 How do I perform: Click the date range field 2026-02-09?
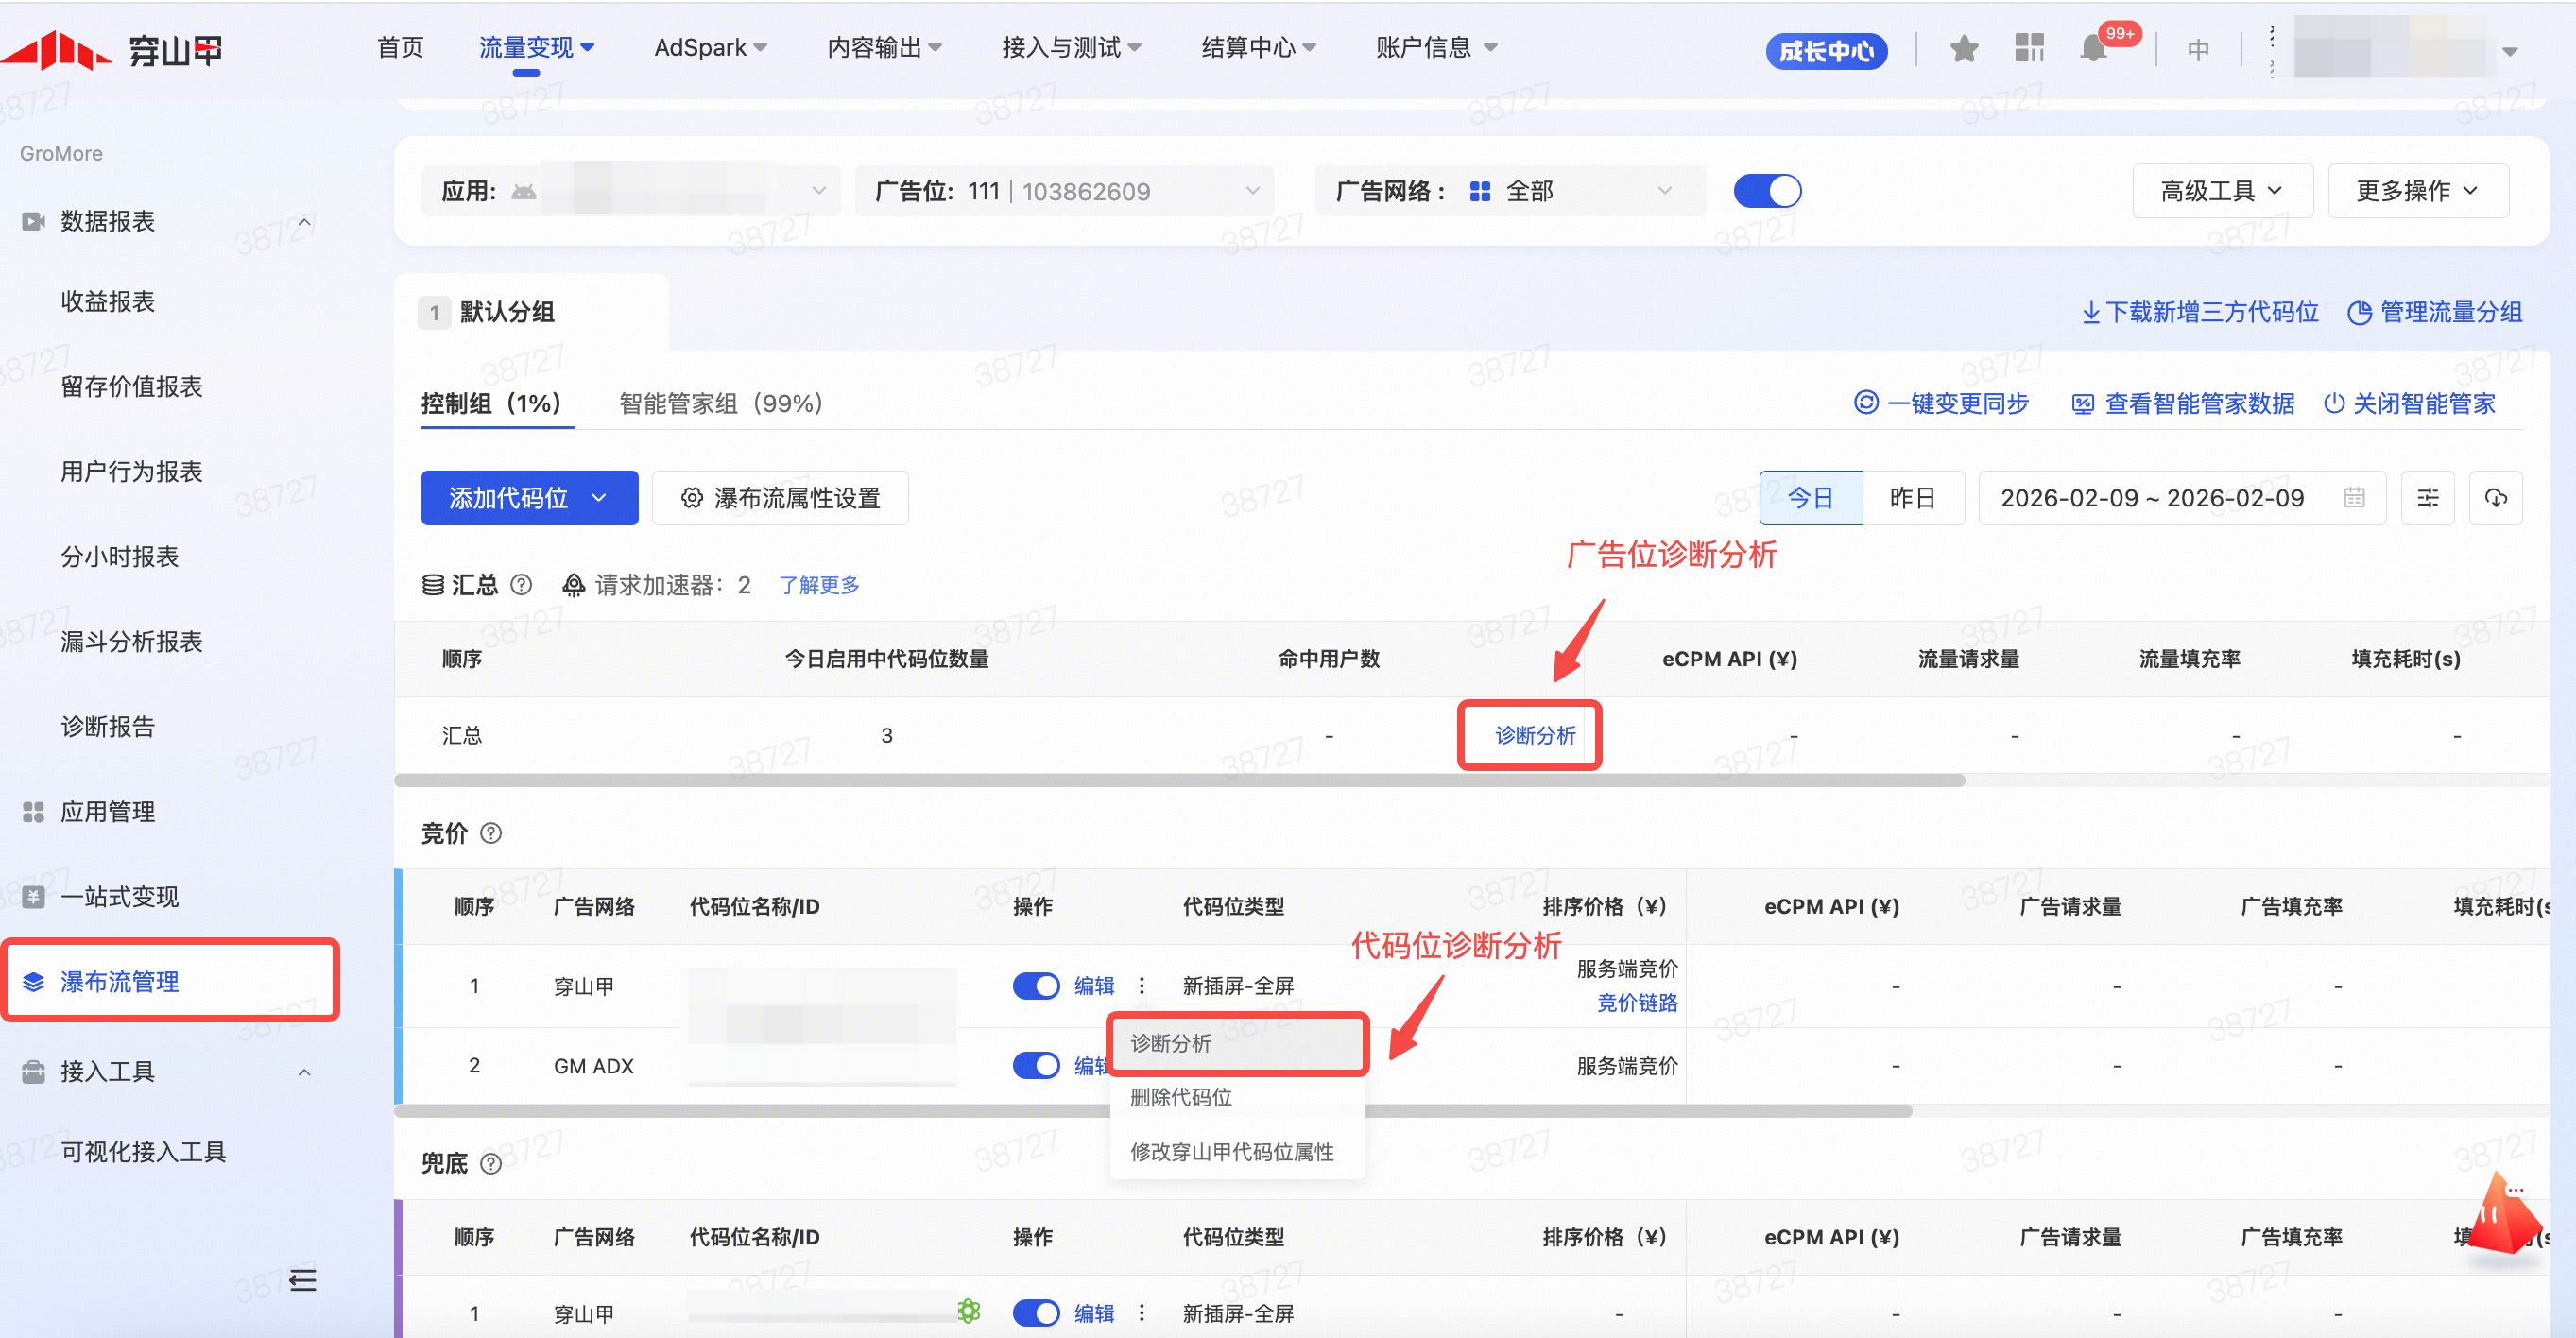click(x=2151, y=498)
